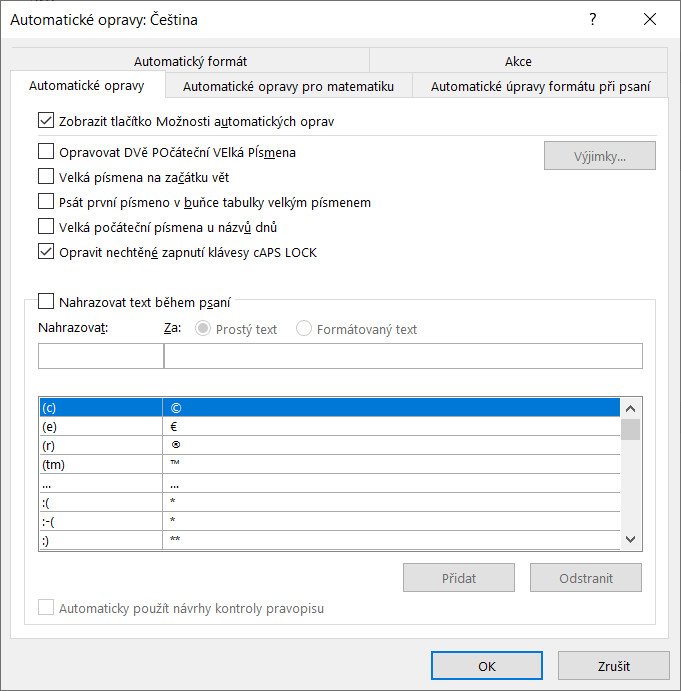Select Automatické opravy pro matematiku tab
681x691 pixels.
tap(288, 86)
